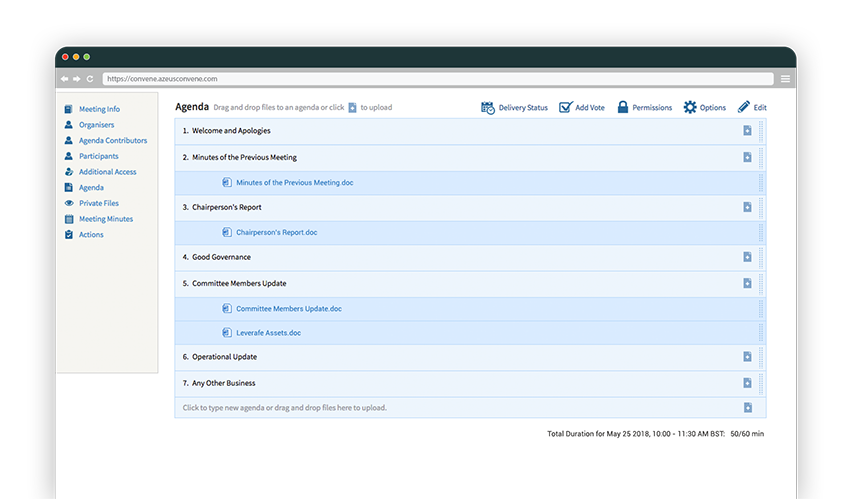This screenshot has width=852, height=499.
Task: Click doc icon beside Chairperson's Report.doc
Action: point(227,232)
